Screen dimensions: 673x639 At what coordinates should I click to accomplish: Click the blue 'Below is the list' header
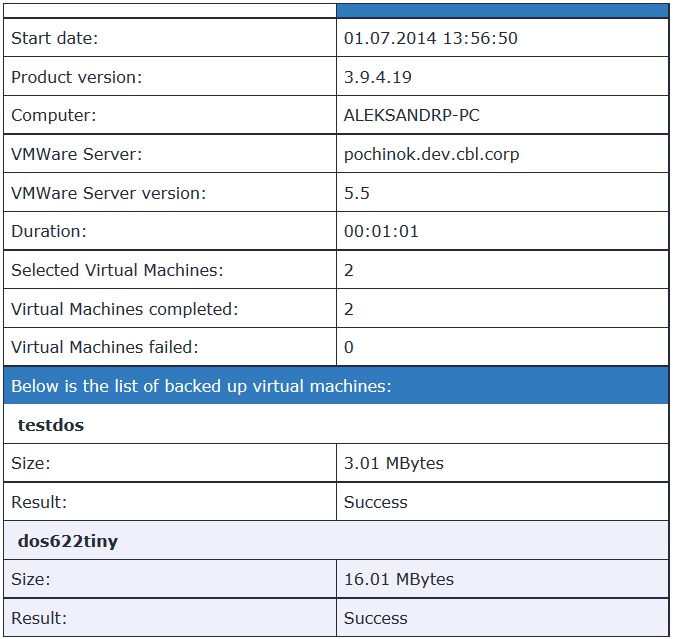click(201, 386)
